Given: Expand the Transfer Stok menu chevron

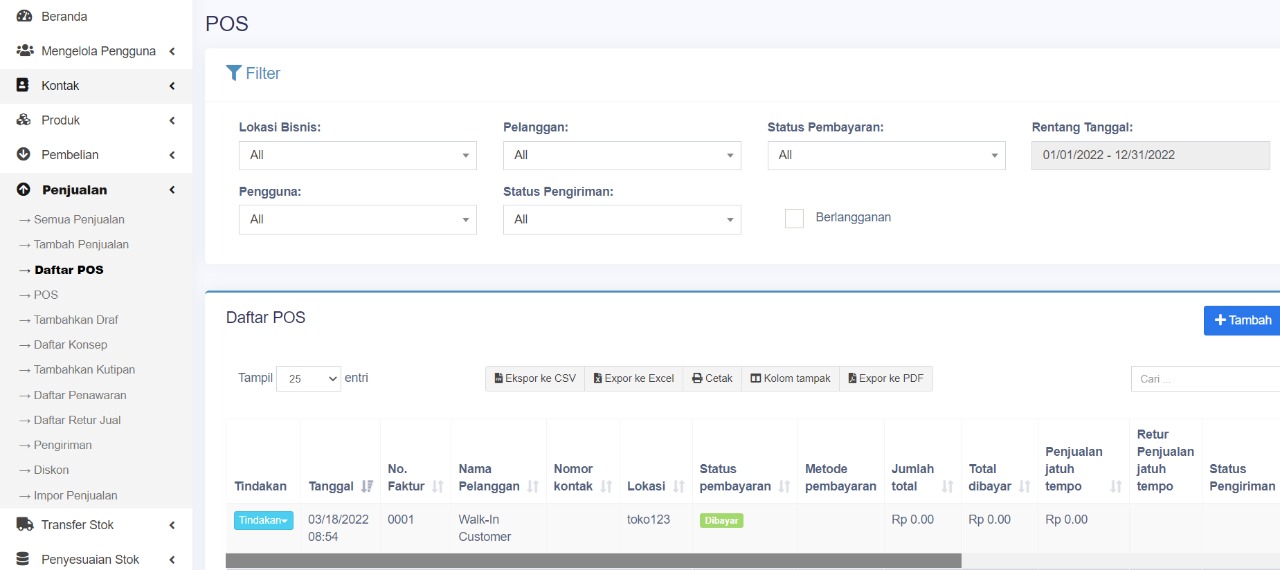Looking at the screenshot, I should click(x=172, y=525).
